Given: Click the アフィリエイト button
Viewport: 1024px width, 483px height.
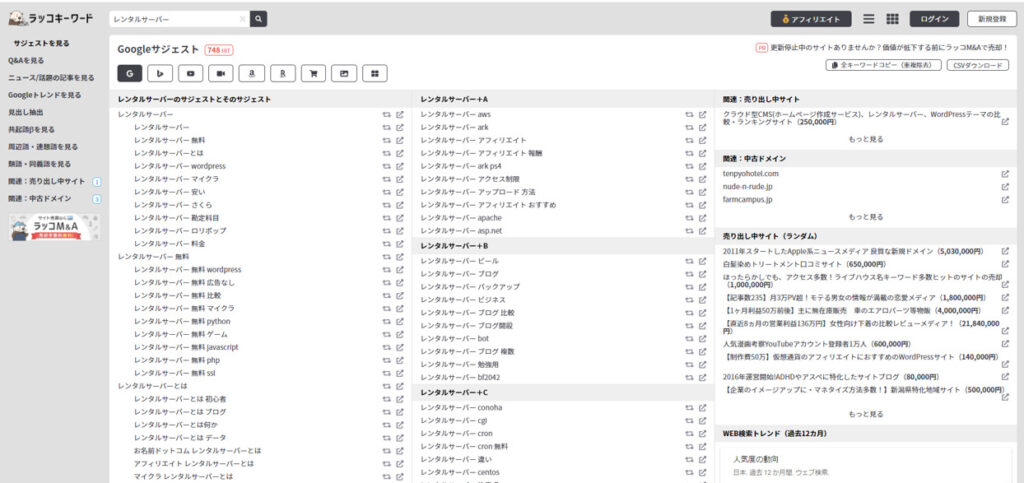Looking at the screenshot, I should (810, 19).
